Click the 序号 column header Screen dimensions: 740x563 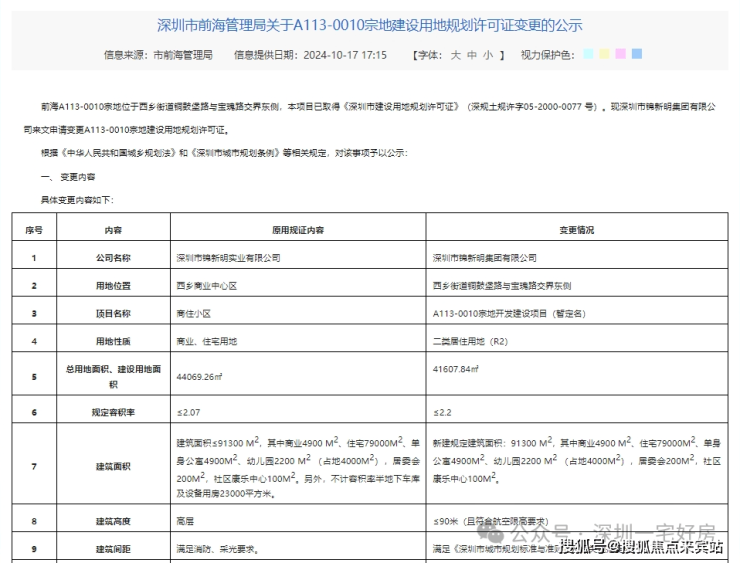tap(34, 229)
